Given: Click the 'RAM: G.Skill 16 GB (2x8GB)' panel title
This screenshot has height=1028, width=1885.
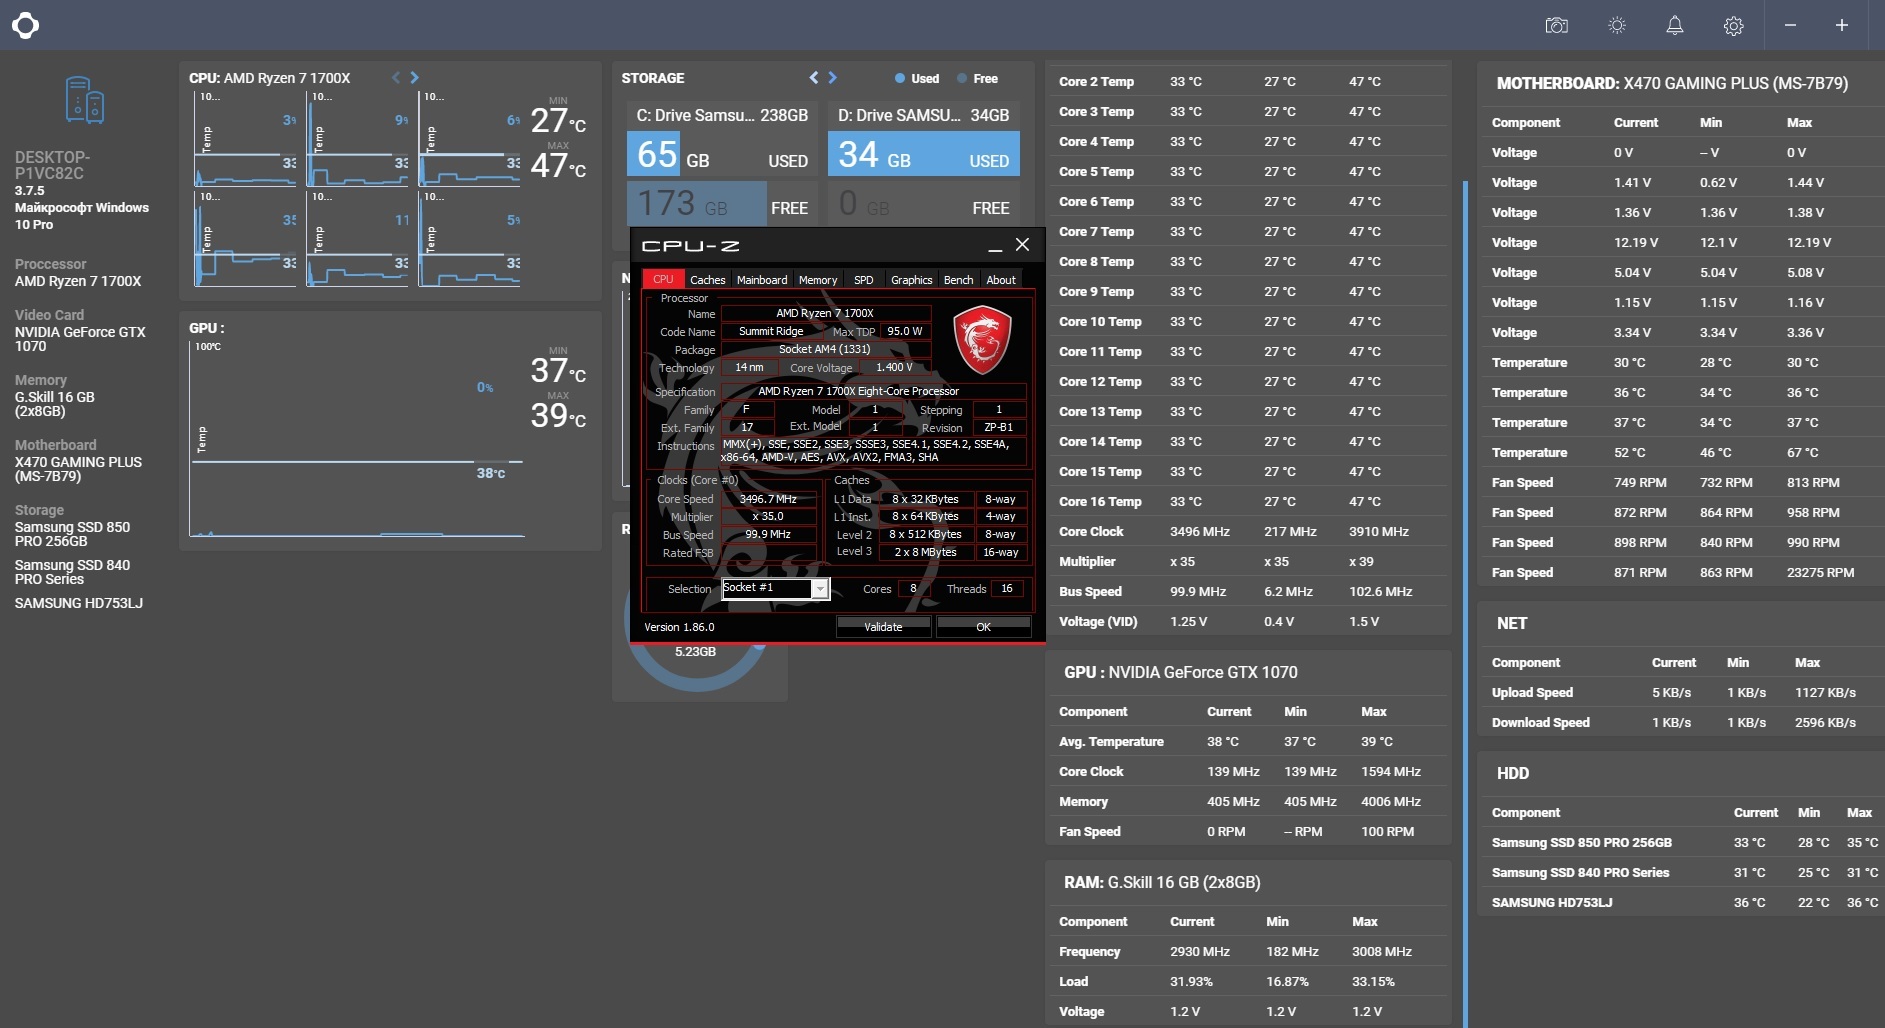Looking at the screenshot, I should click(1162, 883).
